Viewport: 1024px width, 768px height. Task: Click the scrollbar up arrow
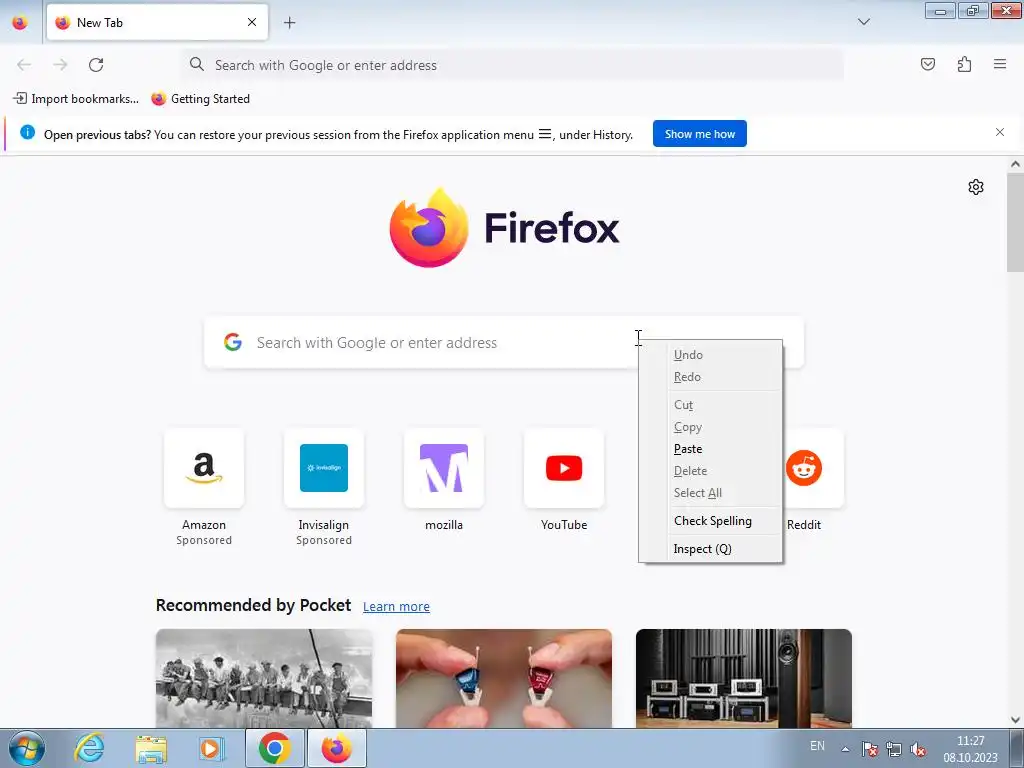pos(1015,165)
